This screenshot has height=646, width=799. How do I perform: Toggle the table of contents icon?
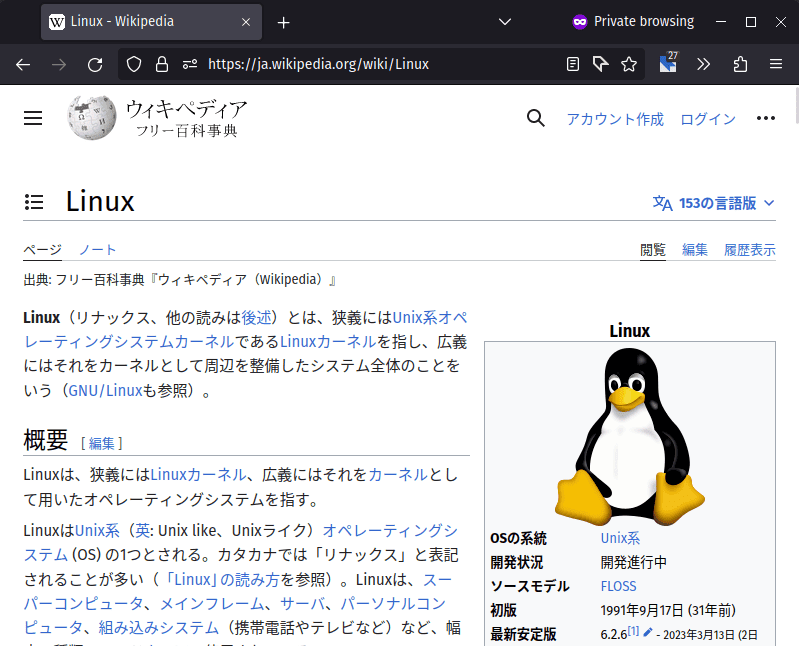(x=34, y=202)
